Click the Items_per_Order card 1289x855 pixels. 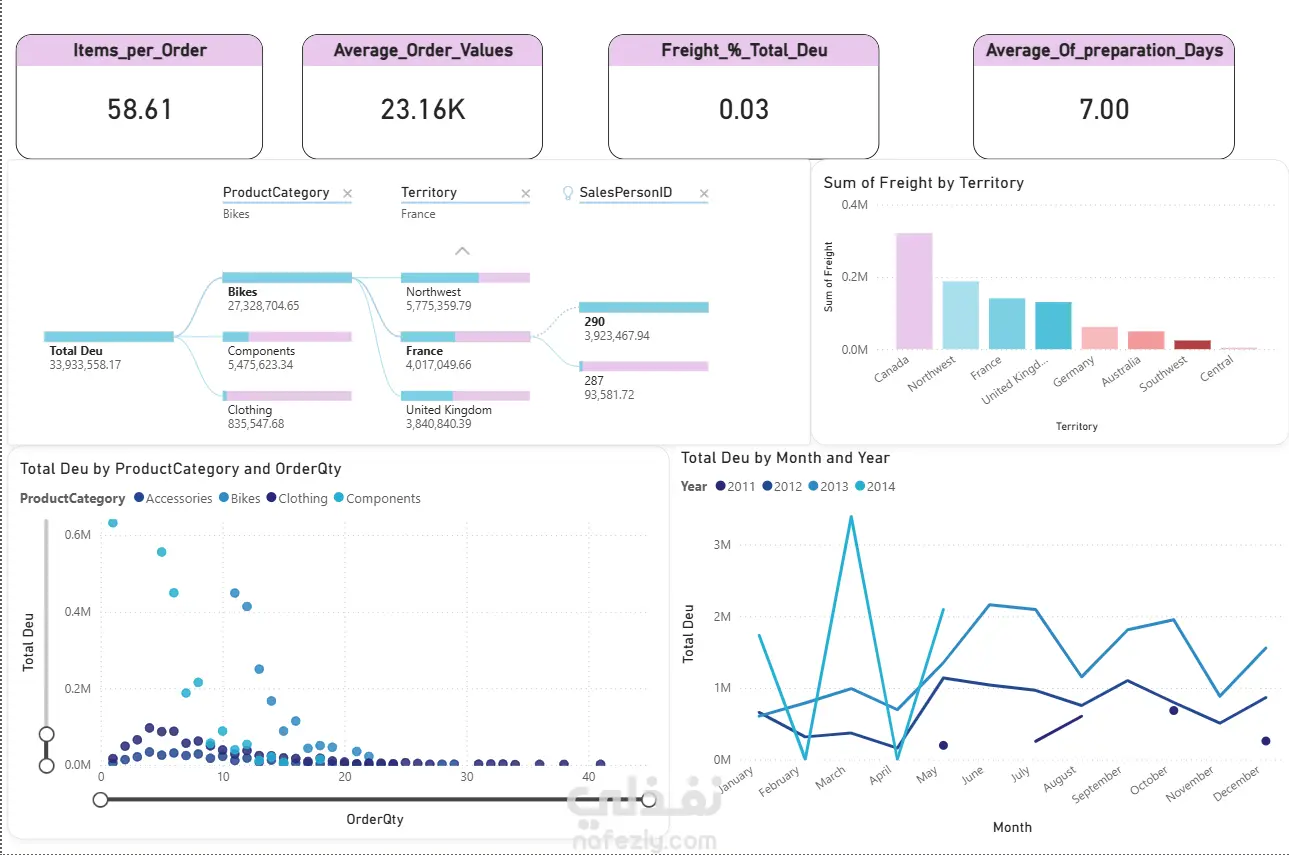point(139,96)
